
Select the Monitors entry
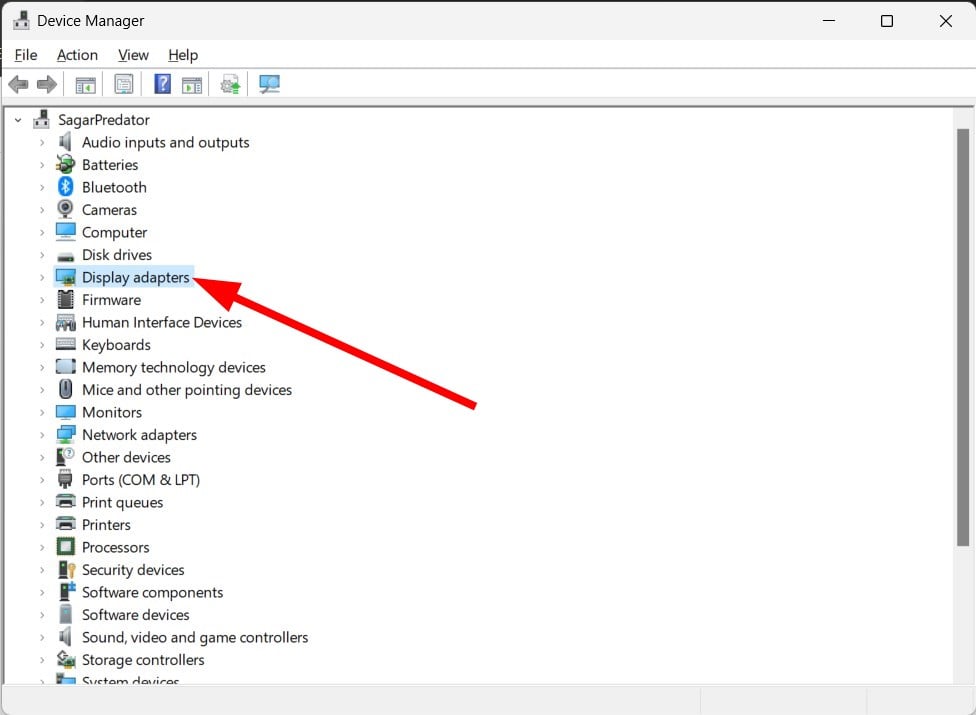pos(112,413)
